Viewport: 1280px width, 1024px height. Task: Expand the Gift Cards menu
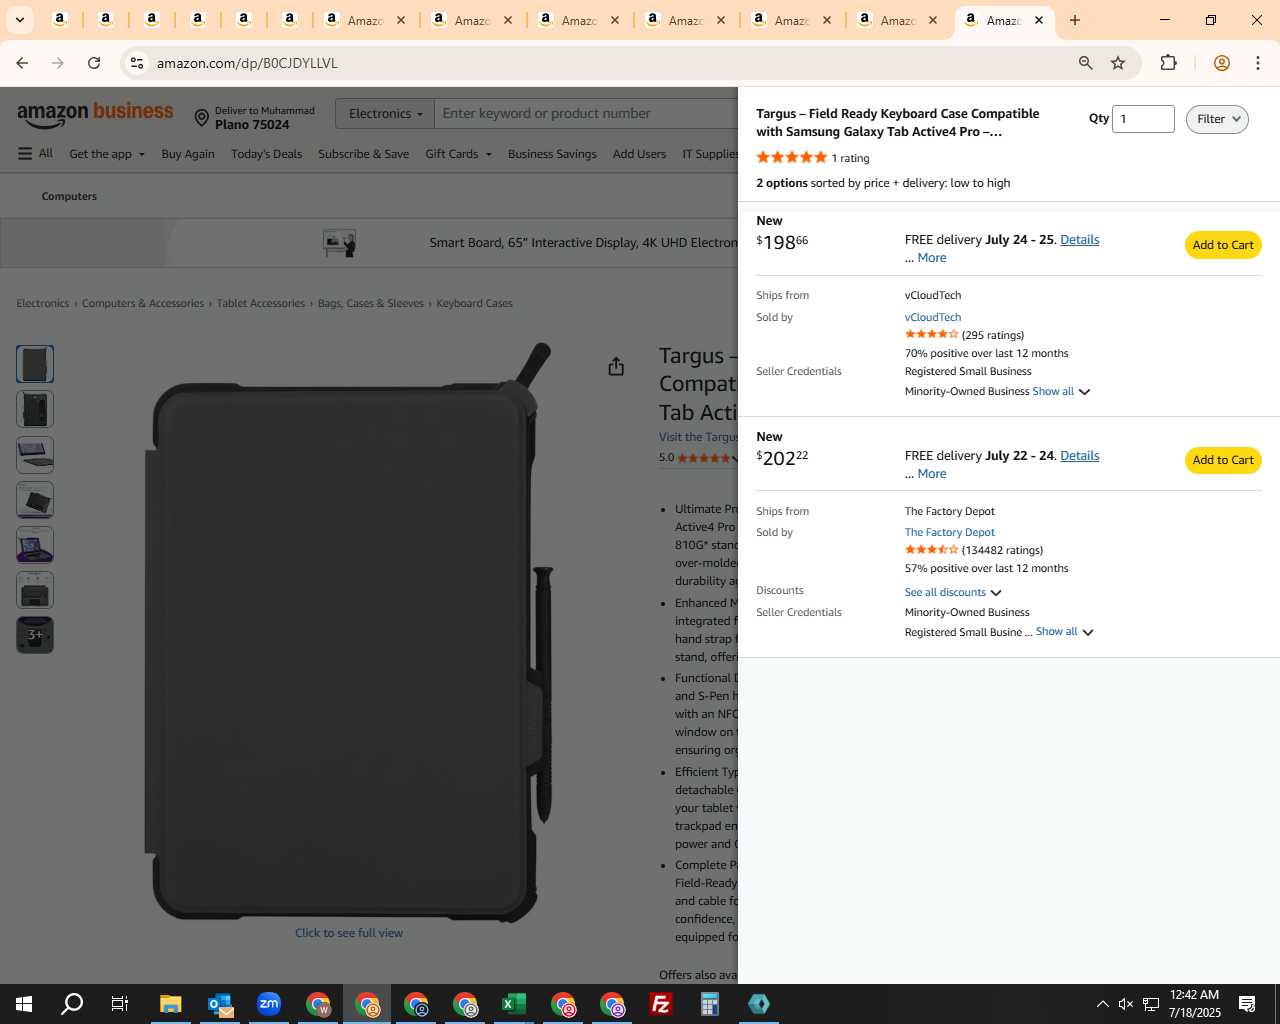(458, 154)
